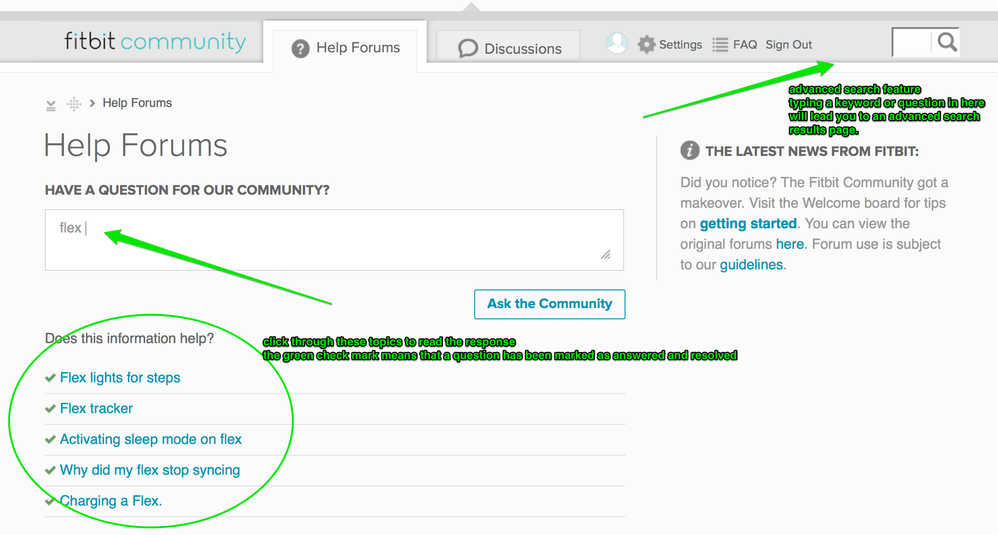Click the text area resize handle
This screenshot has width=998, height=535.
[606, 254]
